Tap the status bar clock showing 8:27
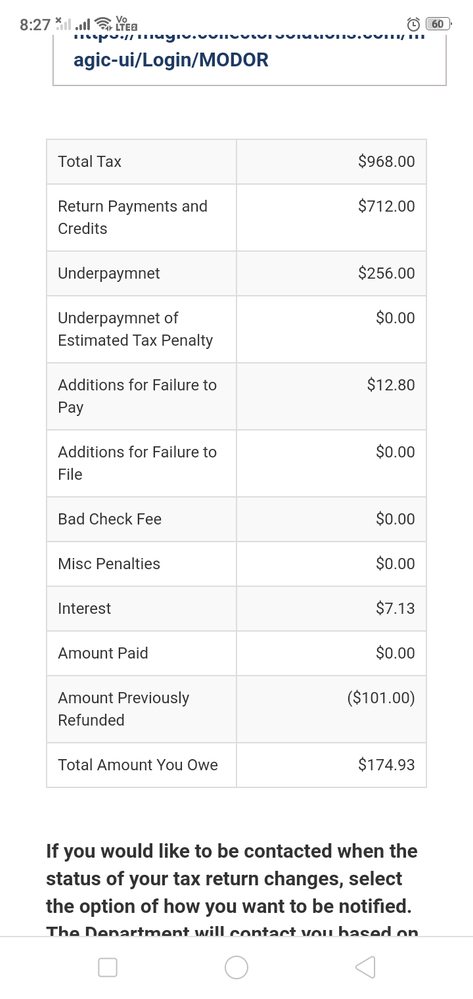This screenshot has width=473, height=999. (x=35, y=25)
